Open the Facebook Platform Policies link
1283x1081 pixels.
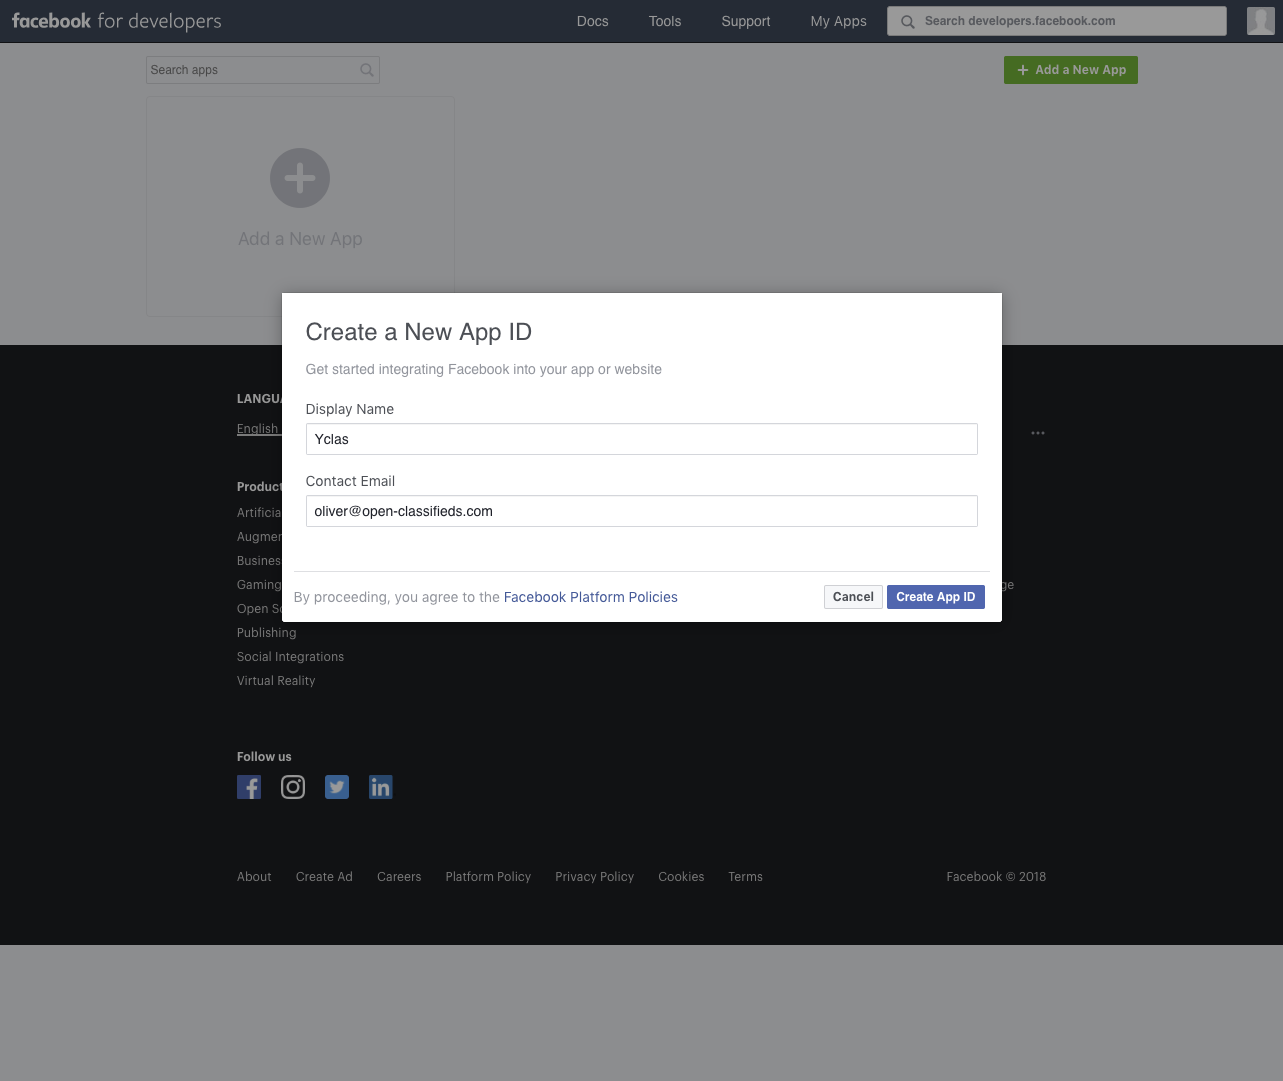click(591, 597)
